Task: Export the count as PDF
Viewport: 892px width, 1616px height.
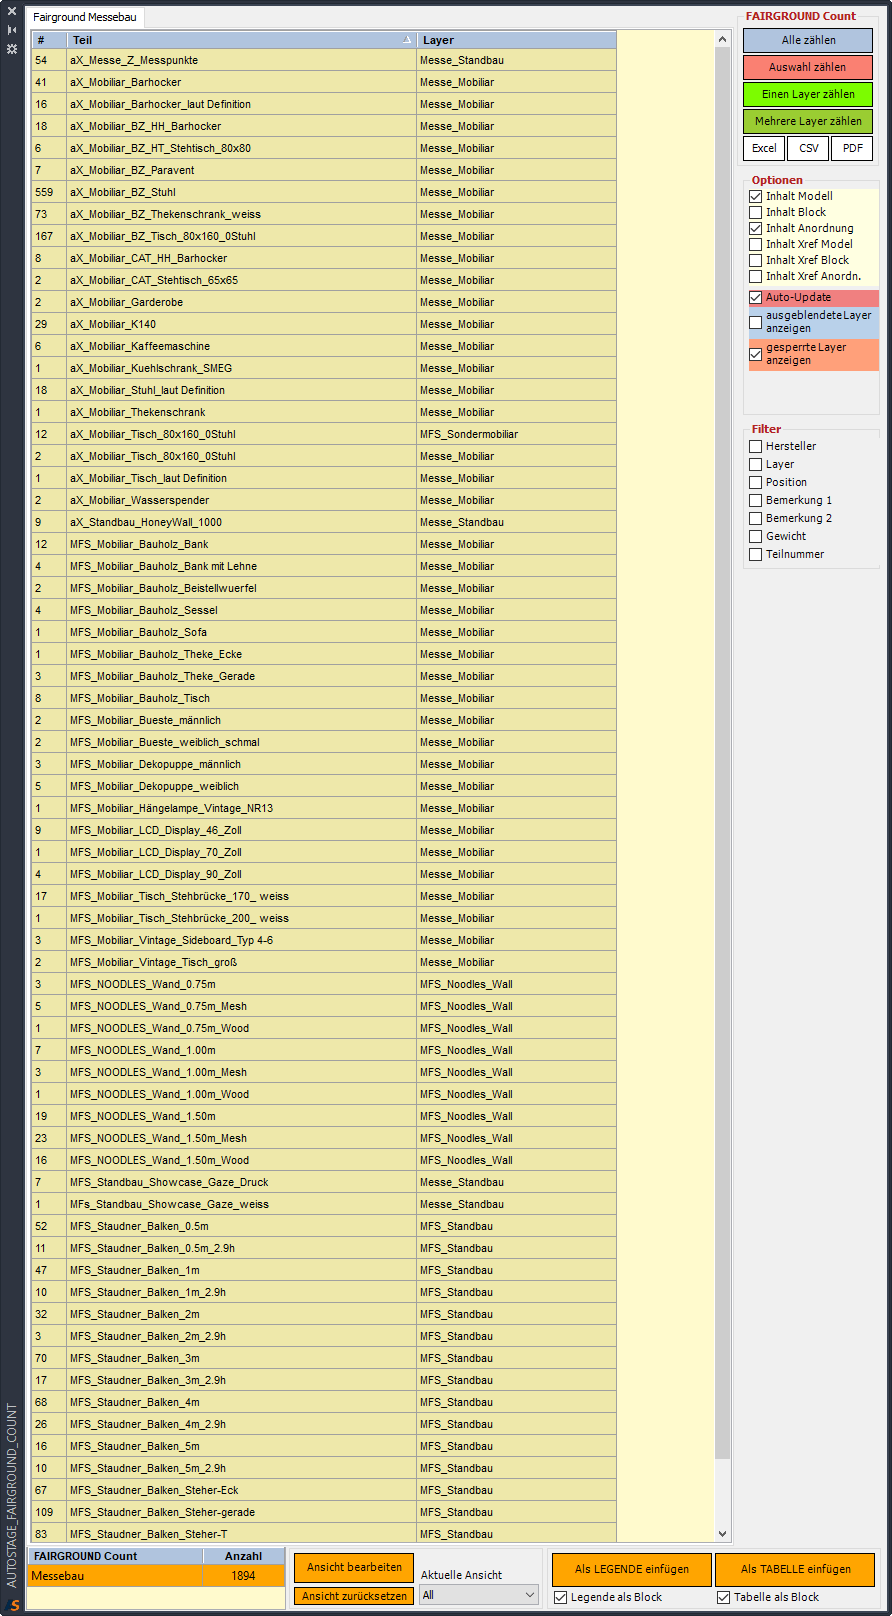Action: tap(852, 148)
